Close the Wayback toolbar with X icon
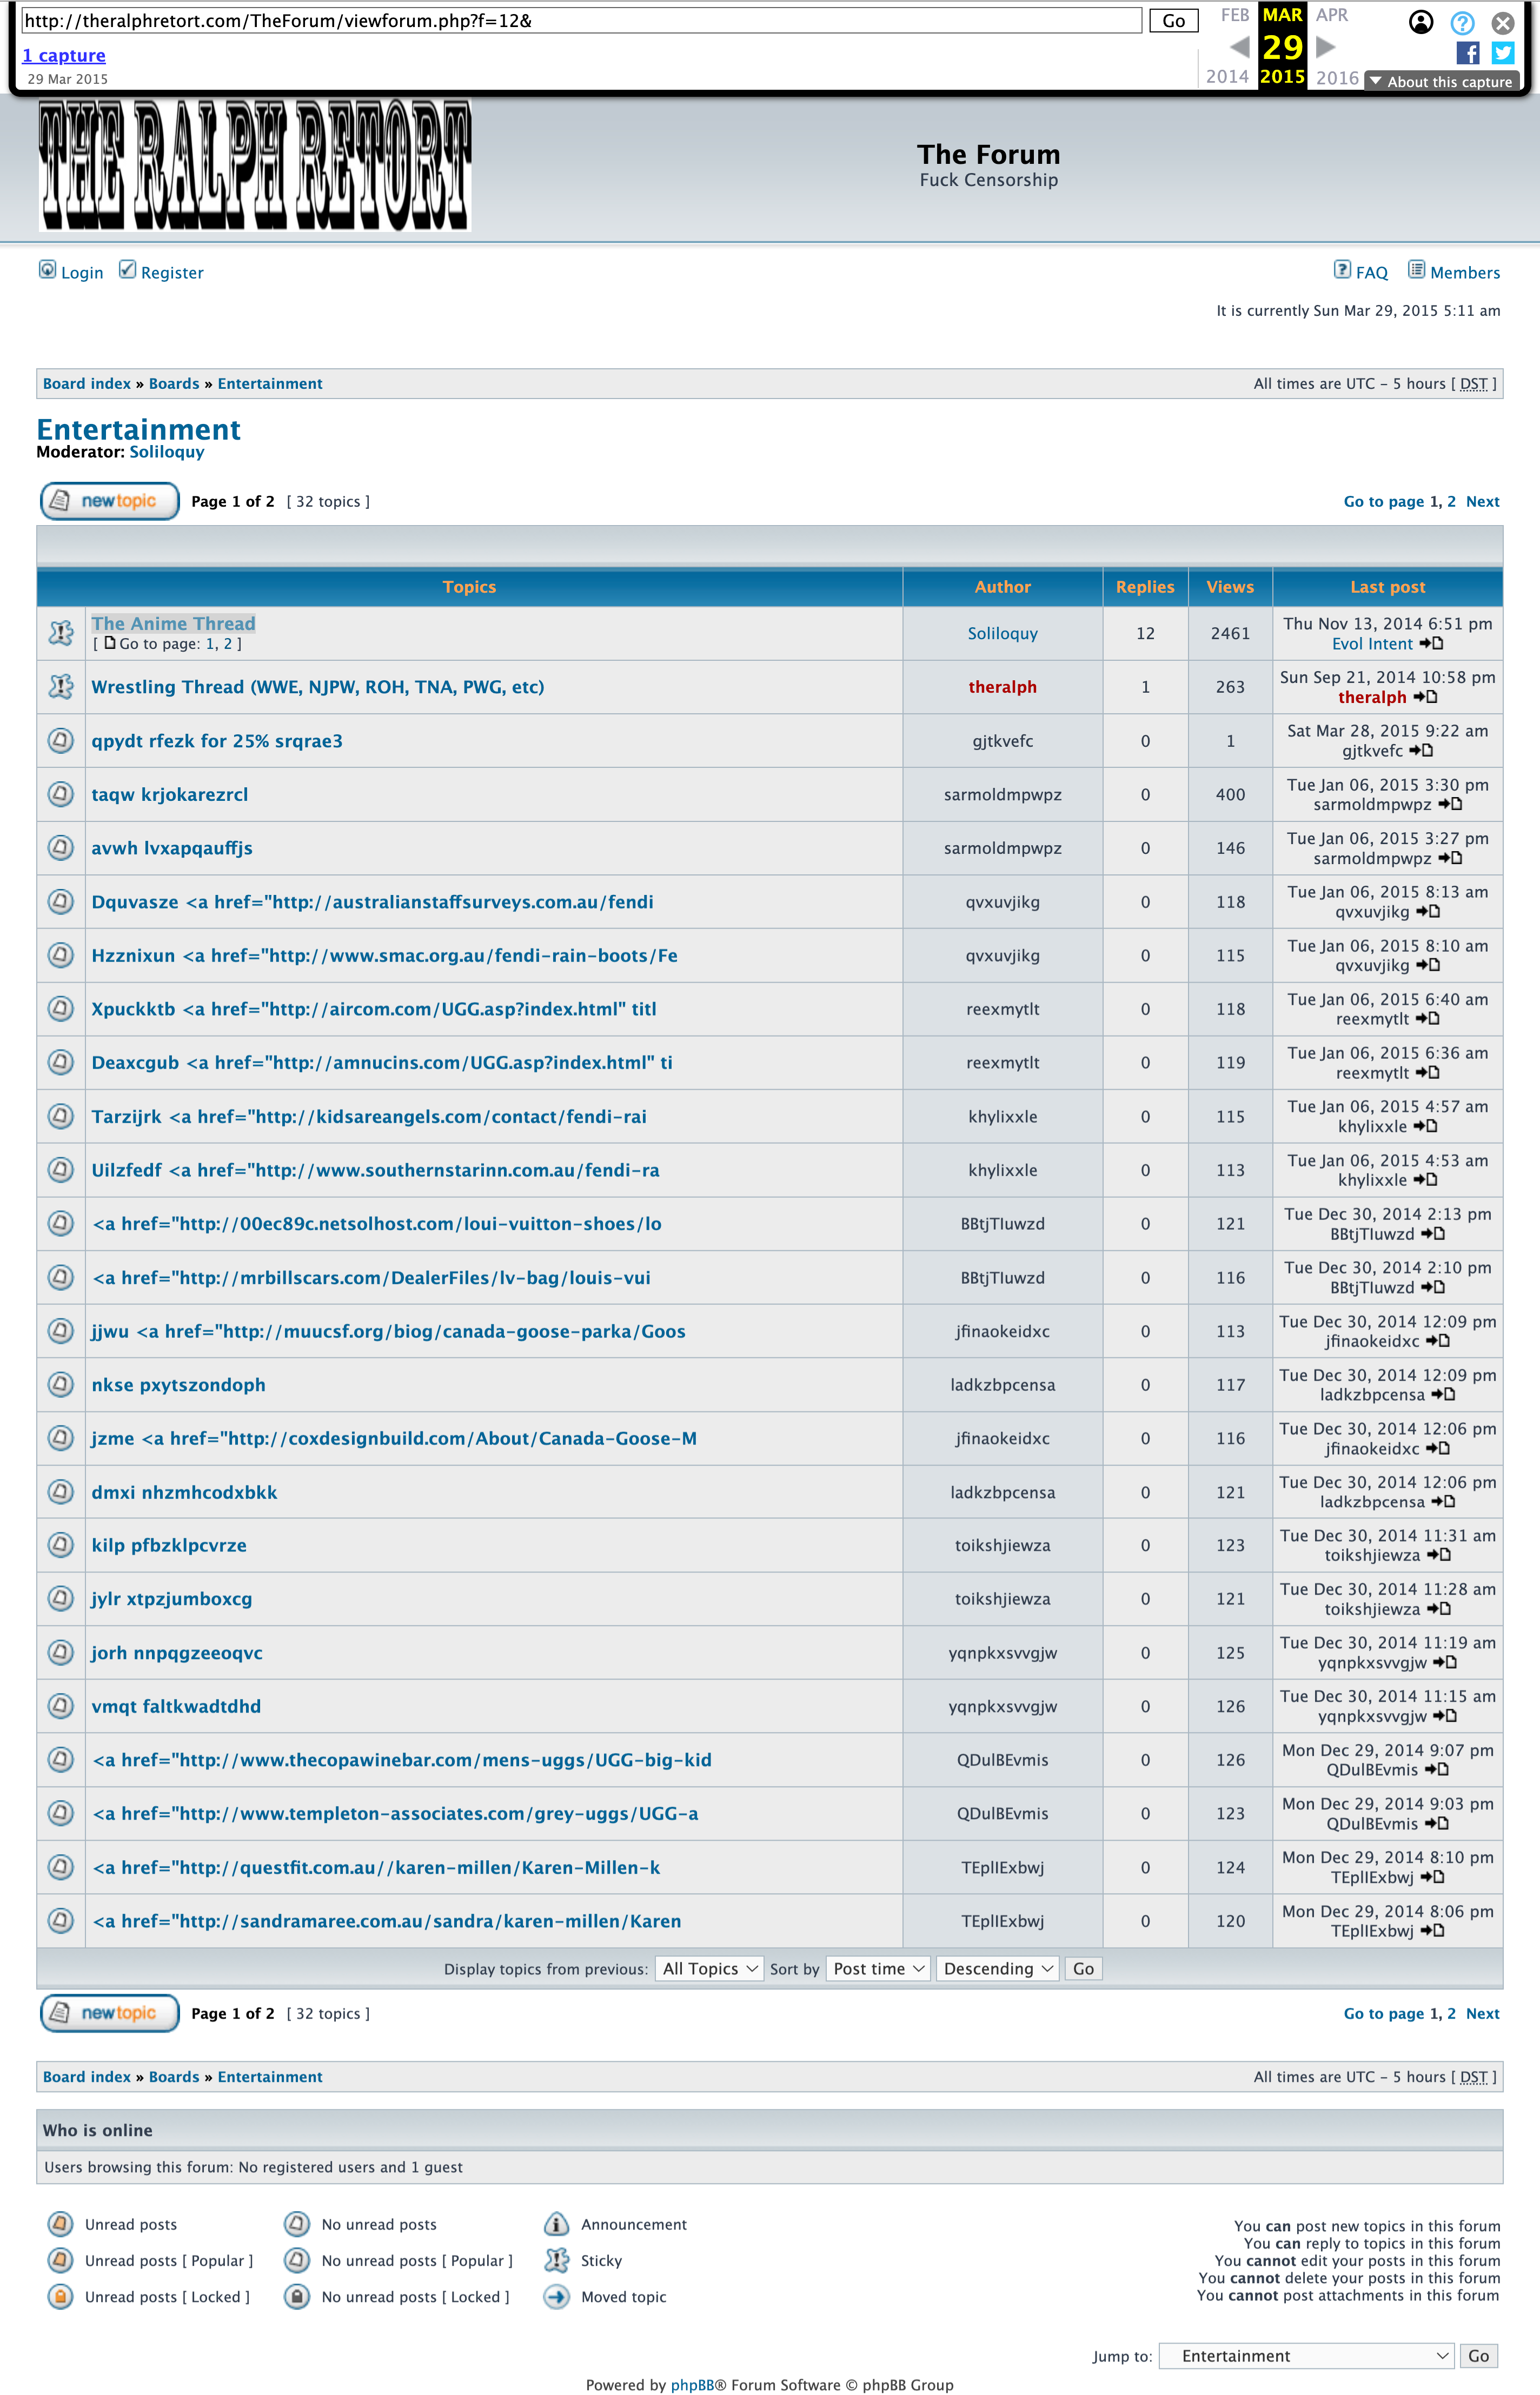1540x2395 pixels. 1502,22
